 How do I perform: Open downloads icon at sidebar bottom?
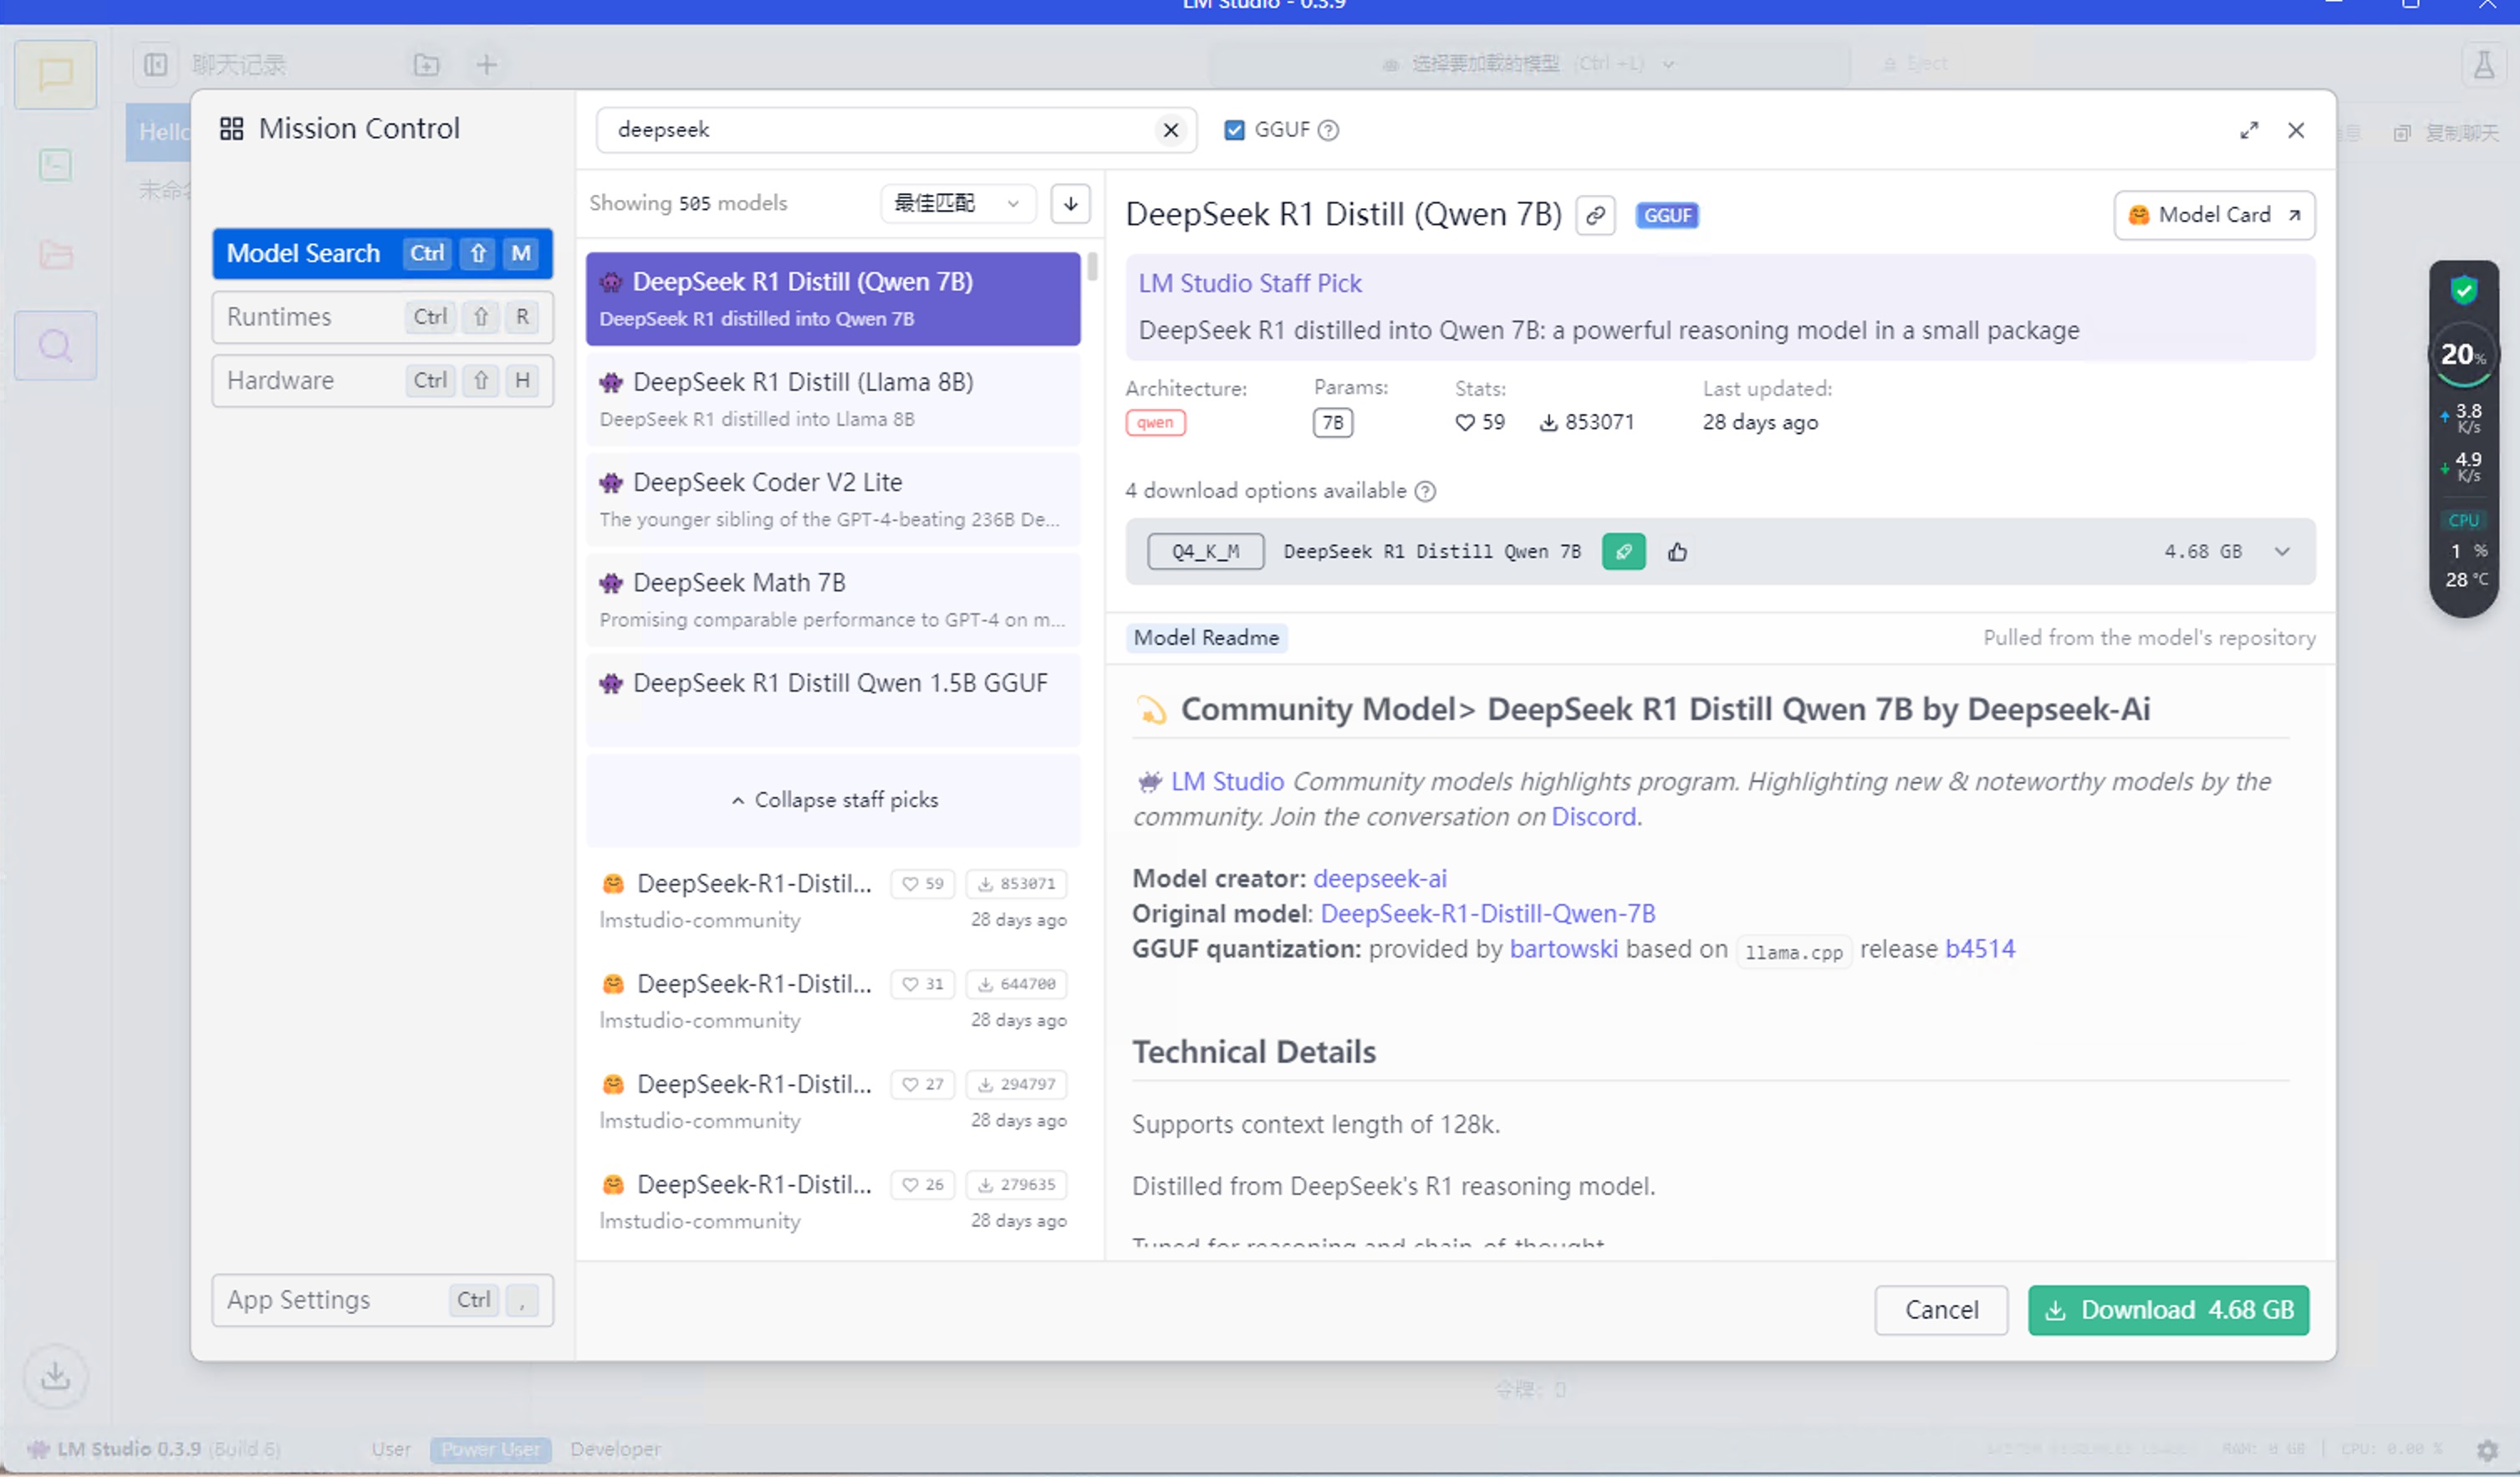pos(55,1377)
